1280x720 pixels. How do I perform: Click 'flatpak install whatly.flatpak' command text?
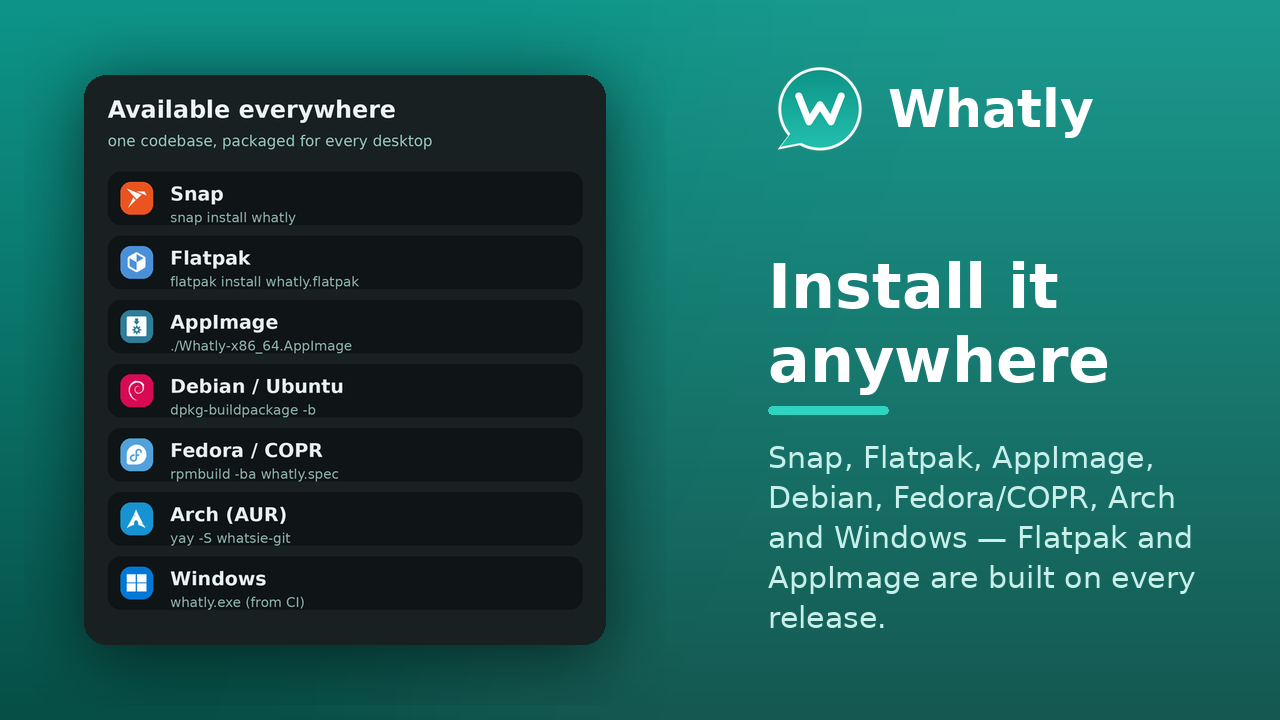tap(264, 281)
